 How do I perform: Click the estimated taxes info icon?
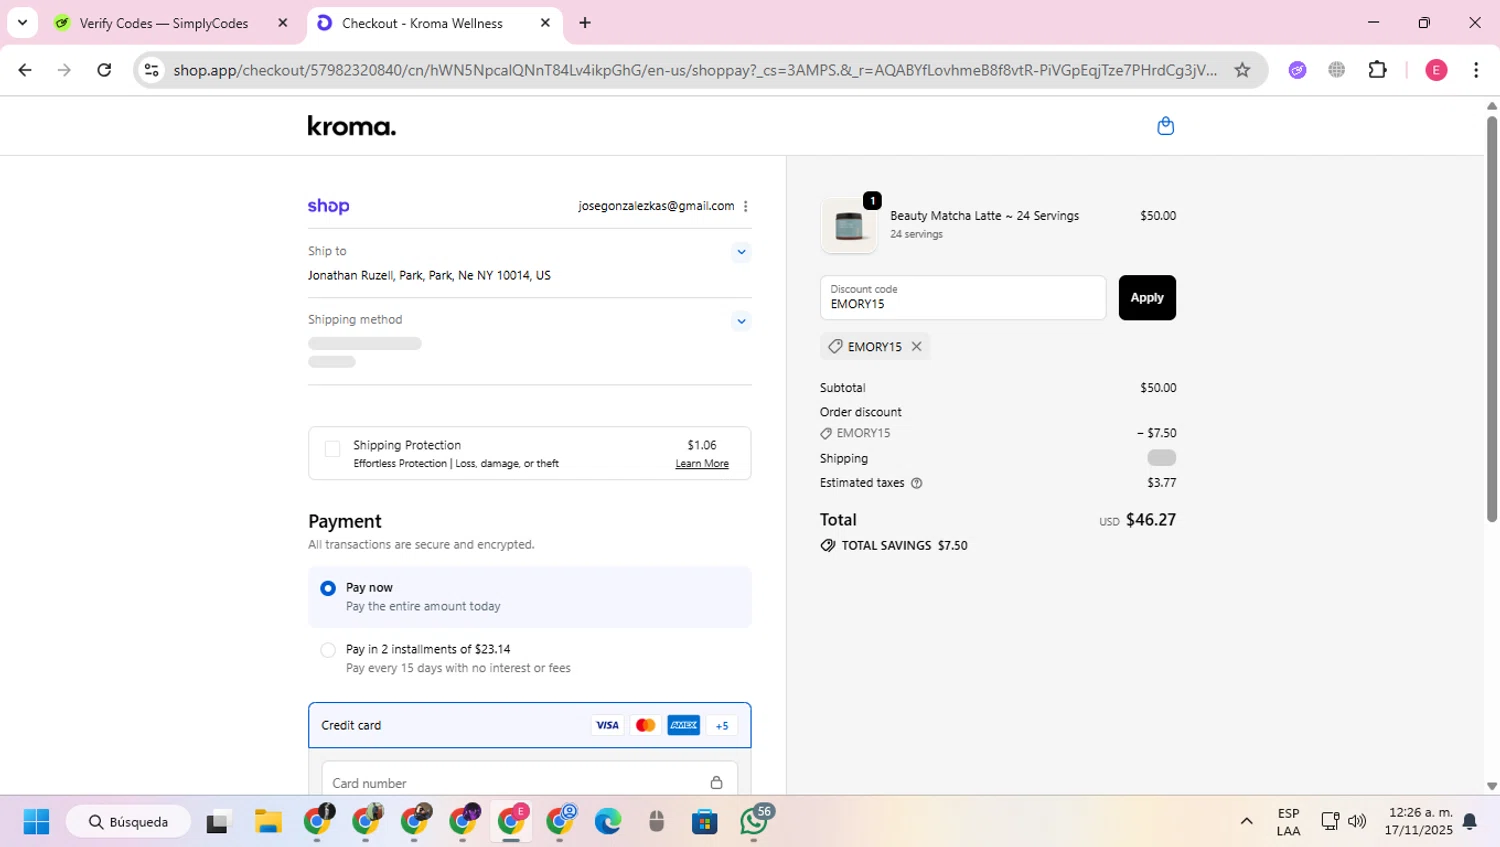[917, 483]
